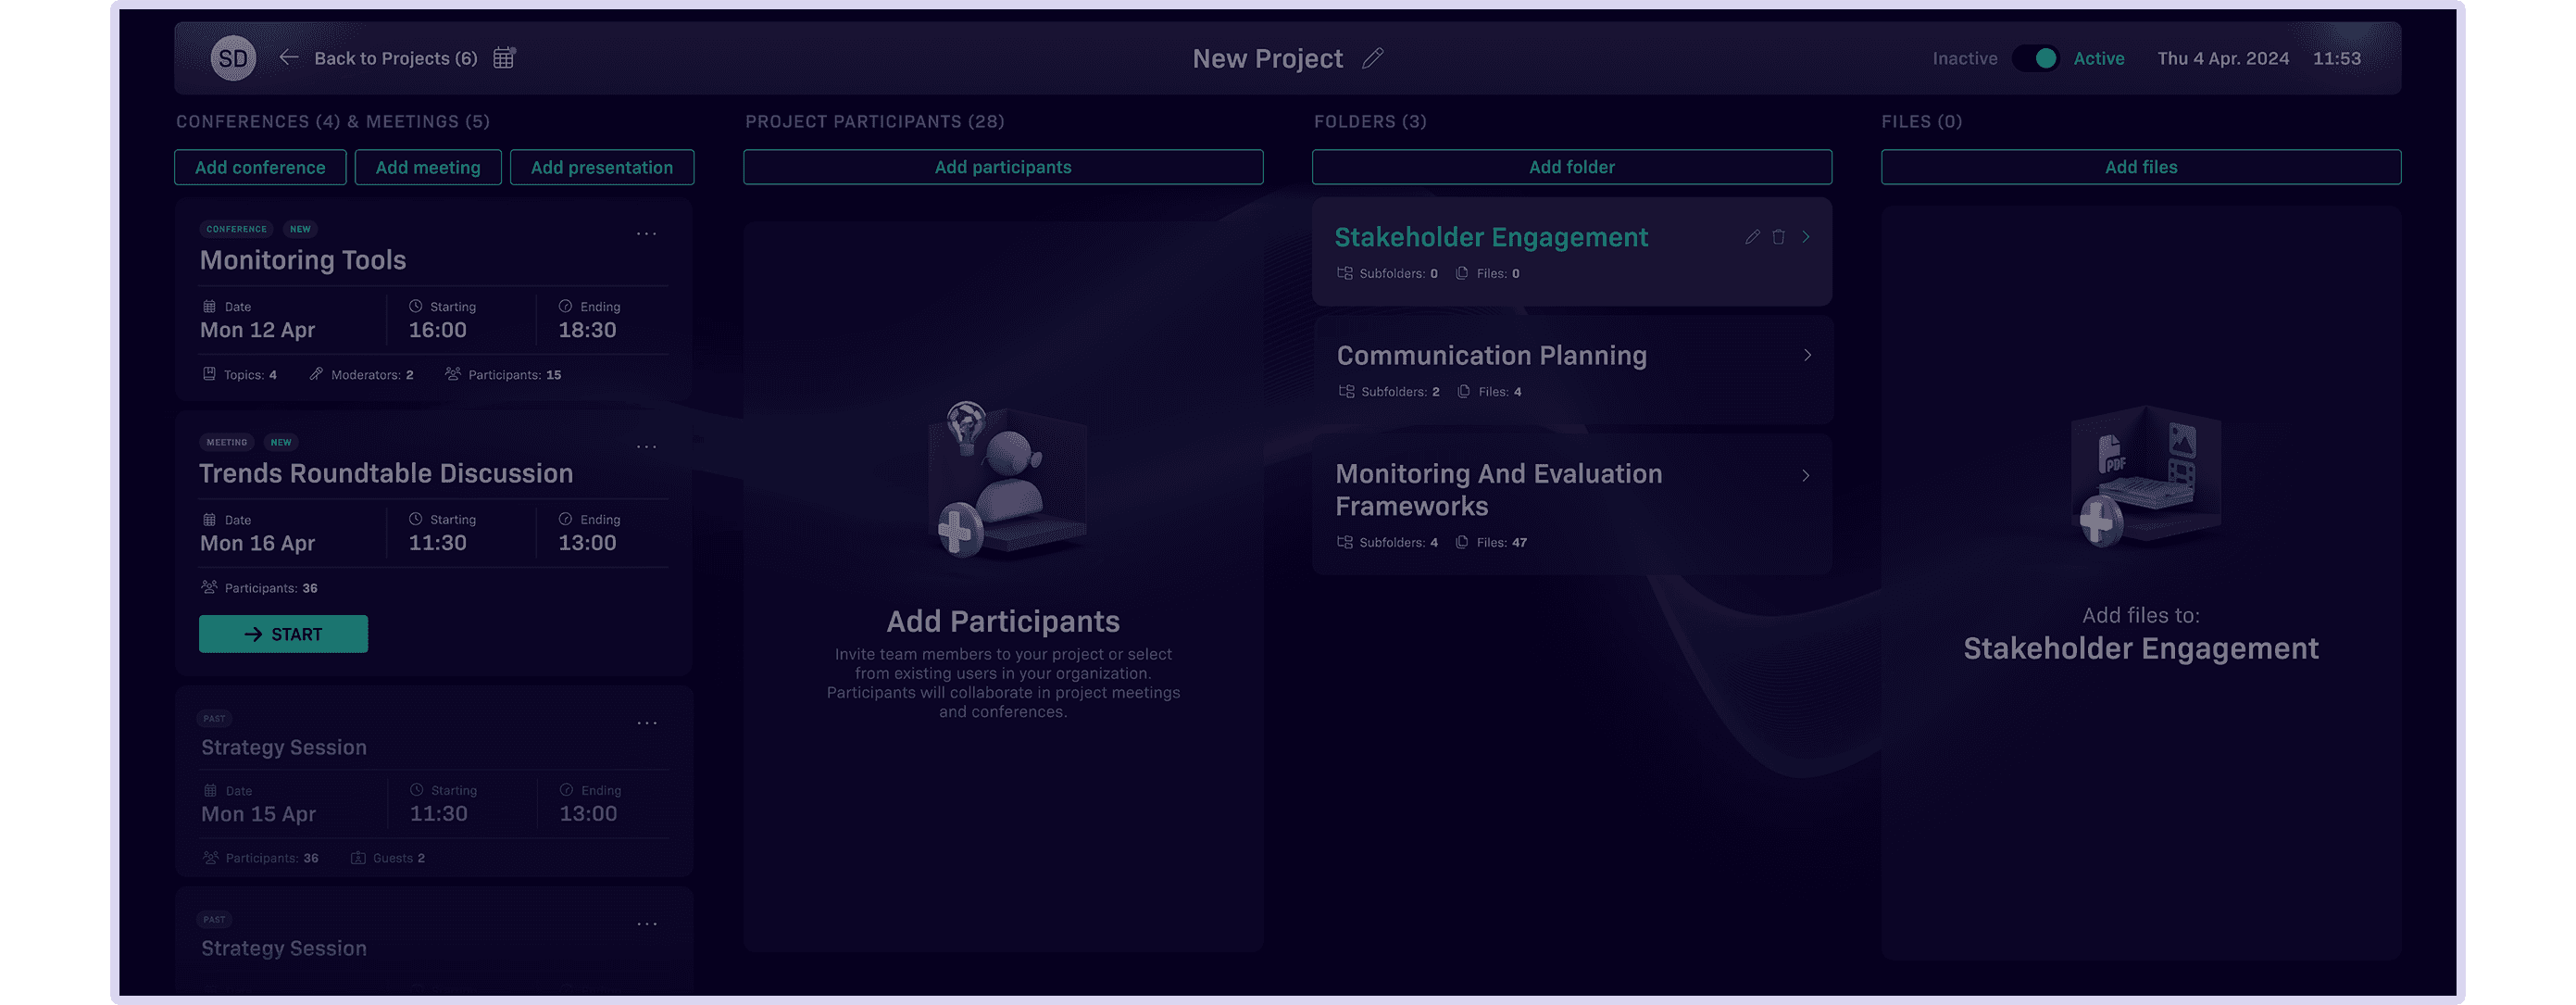The height and width of the screenshot is (1005, 2576).
Task: Click the back arrow to Projects
Action: click(x=289, y=58)
